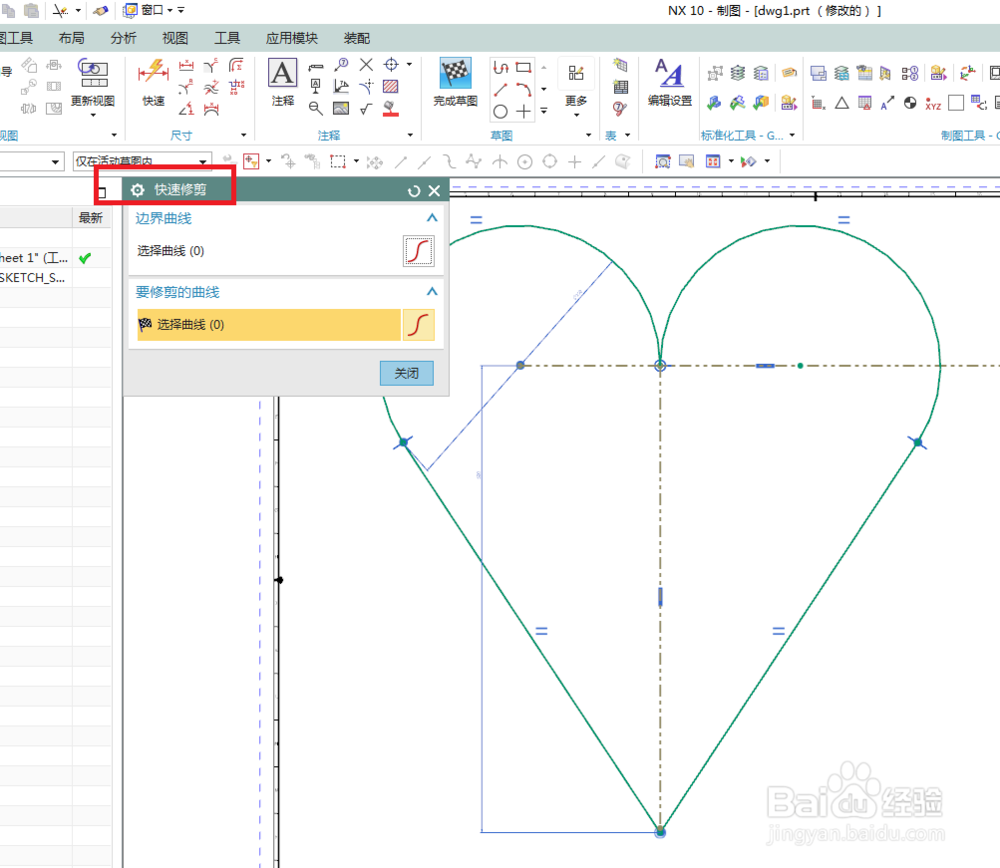Expand the Dimension (尺寸) group options arrow
This screenshot has height=868, width=1000.
click(244, 135)
